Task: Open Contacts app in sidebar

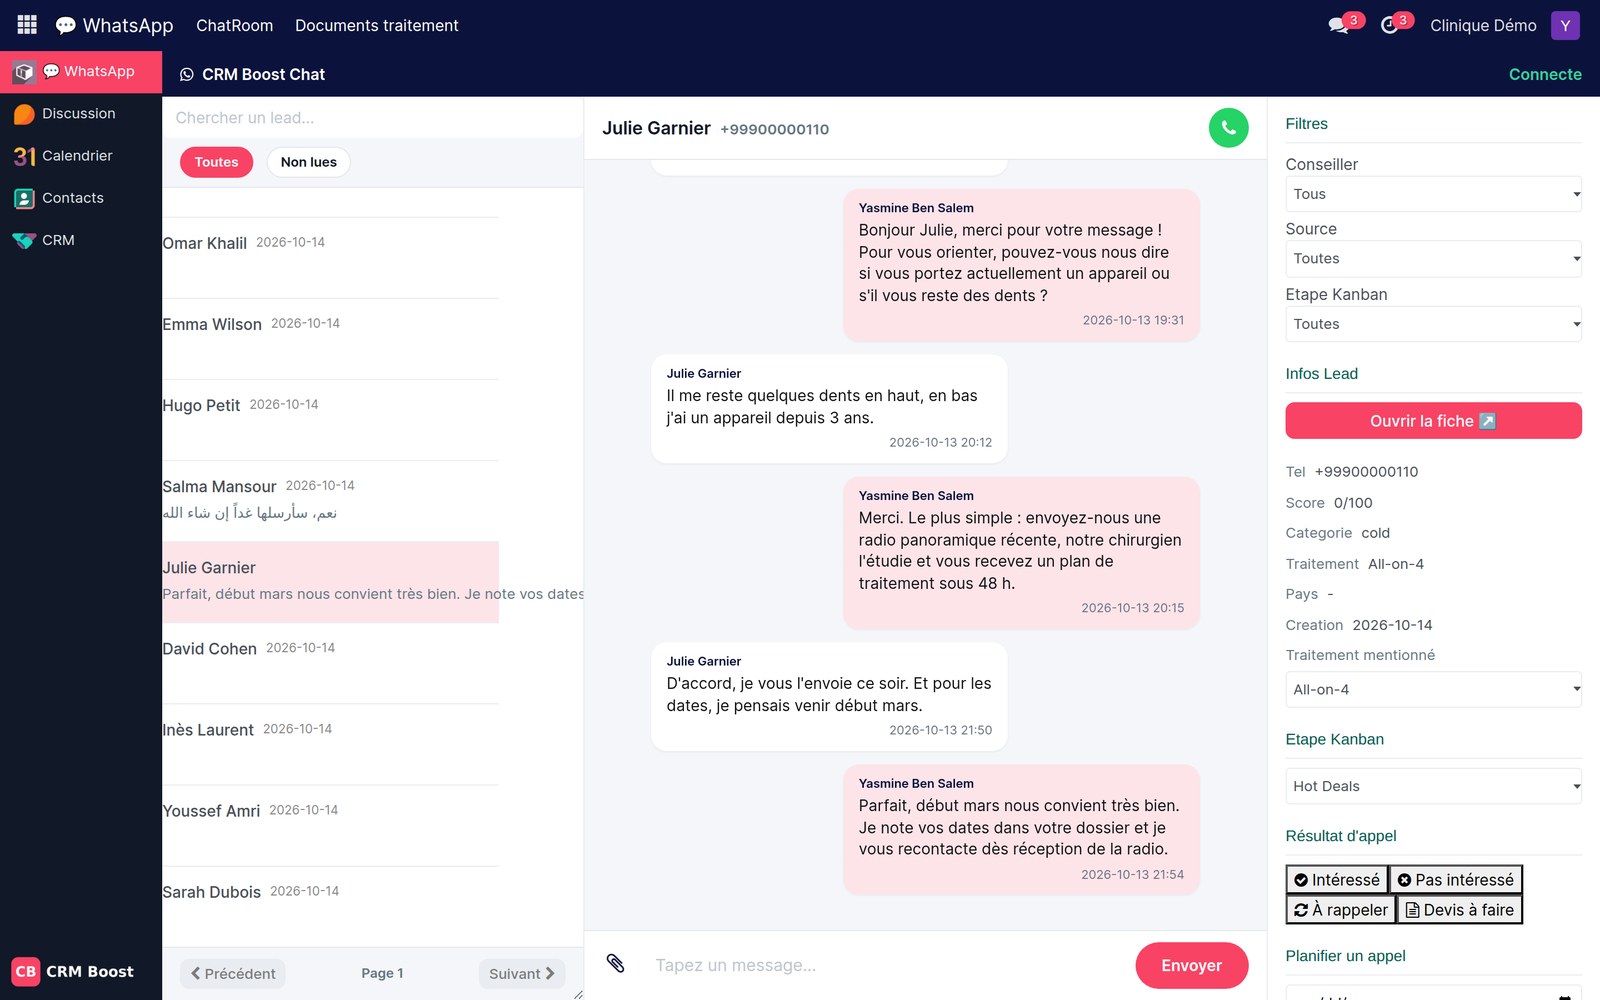Action: (x=81, y=198)
